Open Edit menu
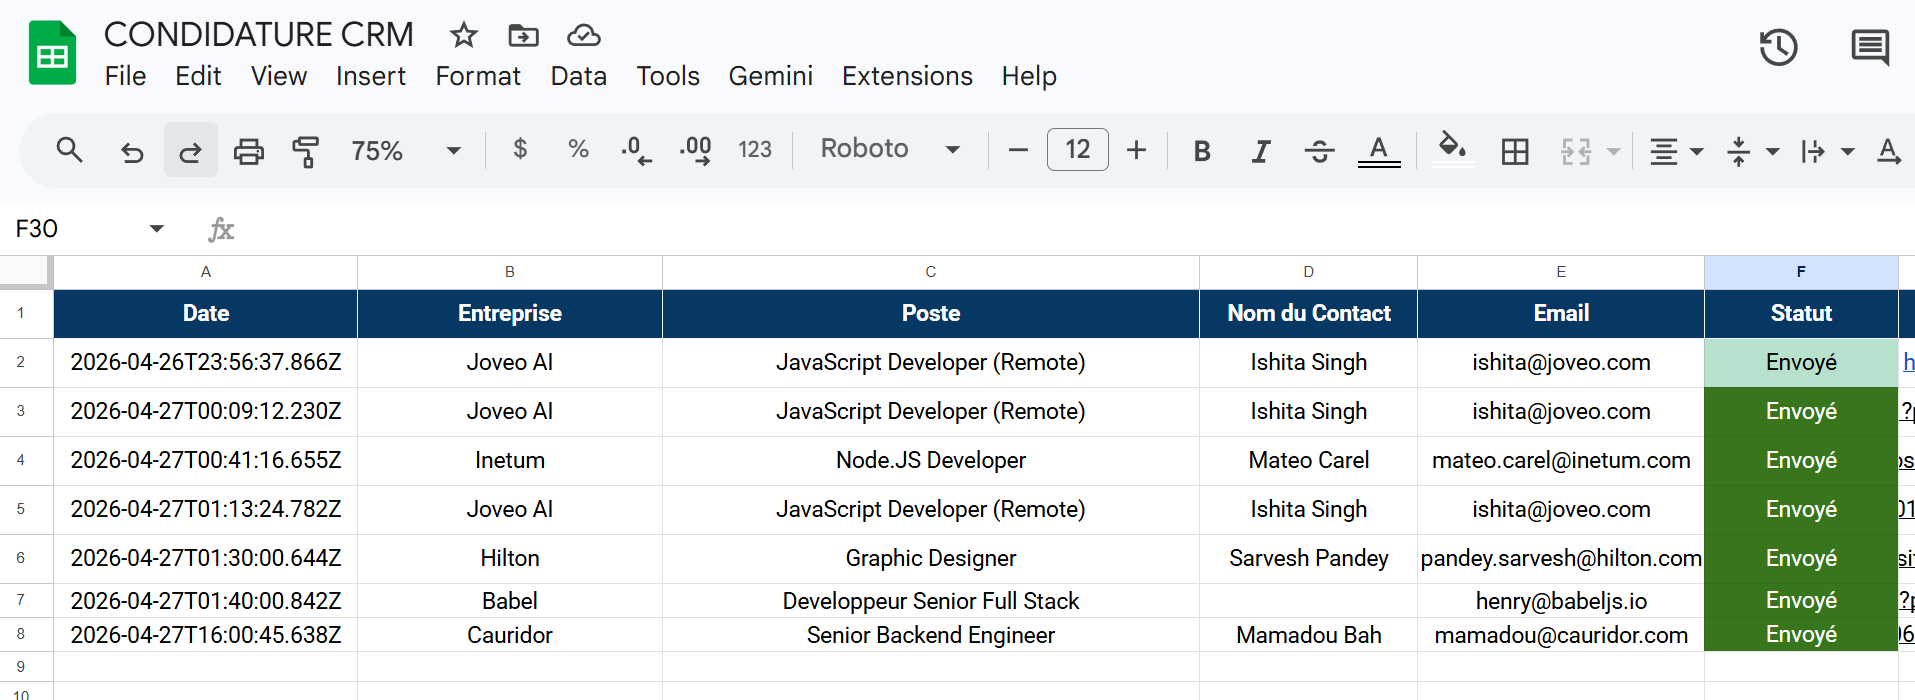 (x=198, y=76)
